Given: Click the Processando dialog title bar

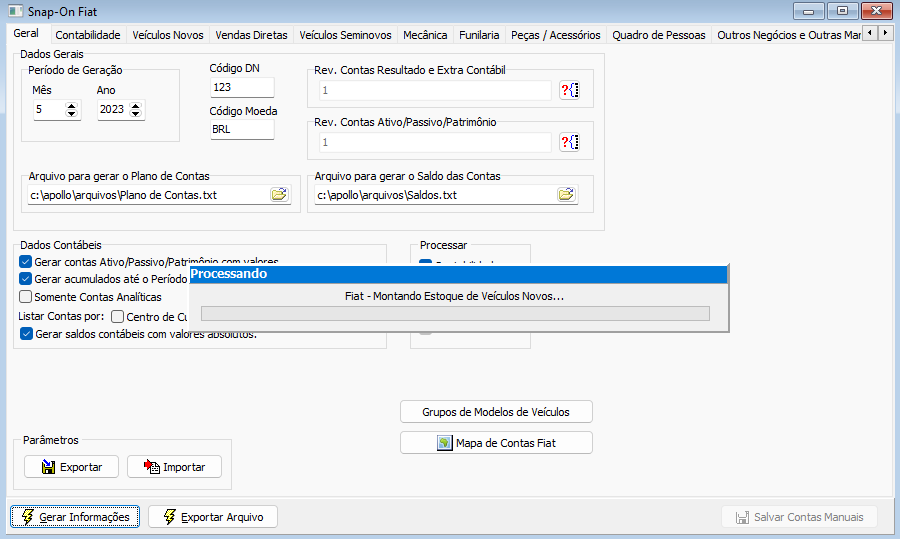Looking at the screenshot, I should click(x=458, y=274).
